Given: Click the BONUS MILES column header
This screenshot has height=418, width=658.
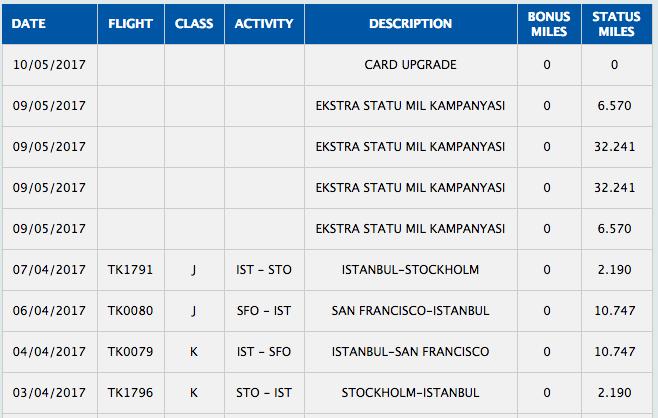Looking at the screenshot, I should coord(546,24).
